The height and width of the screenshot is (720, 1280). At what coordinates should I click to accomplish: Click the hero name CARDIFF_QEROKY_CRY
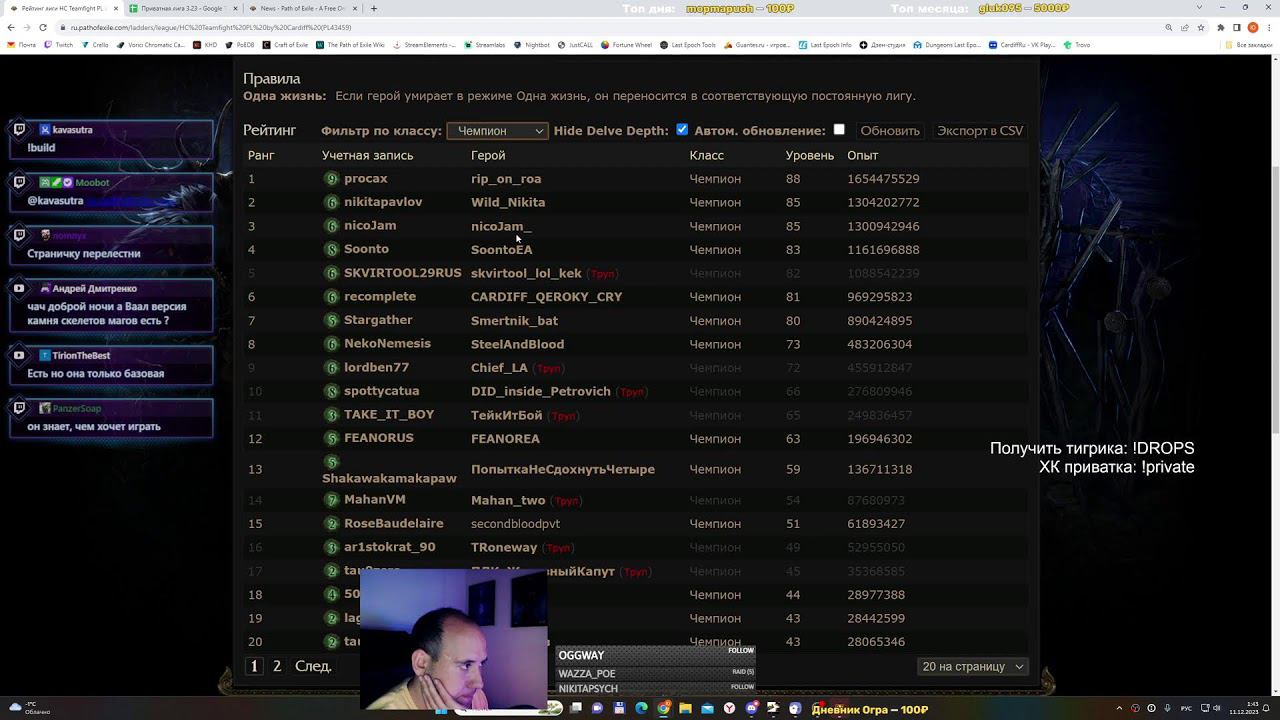[546, 297]
